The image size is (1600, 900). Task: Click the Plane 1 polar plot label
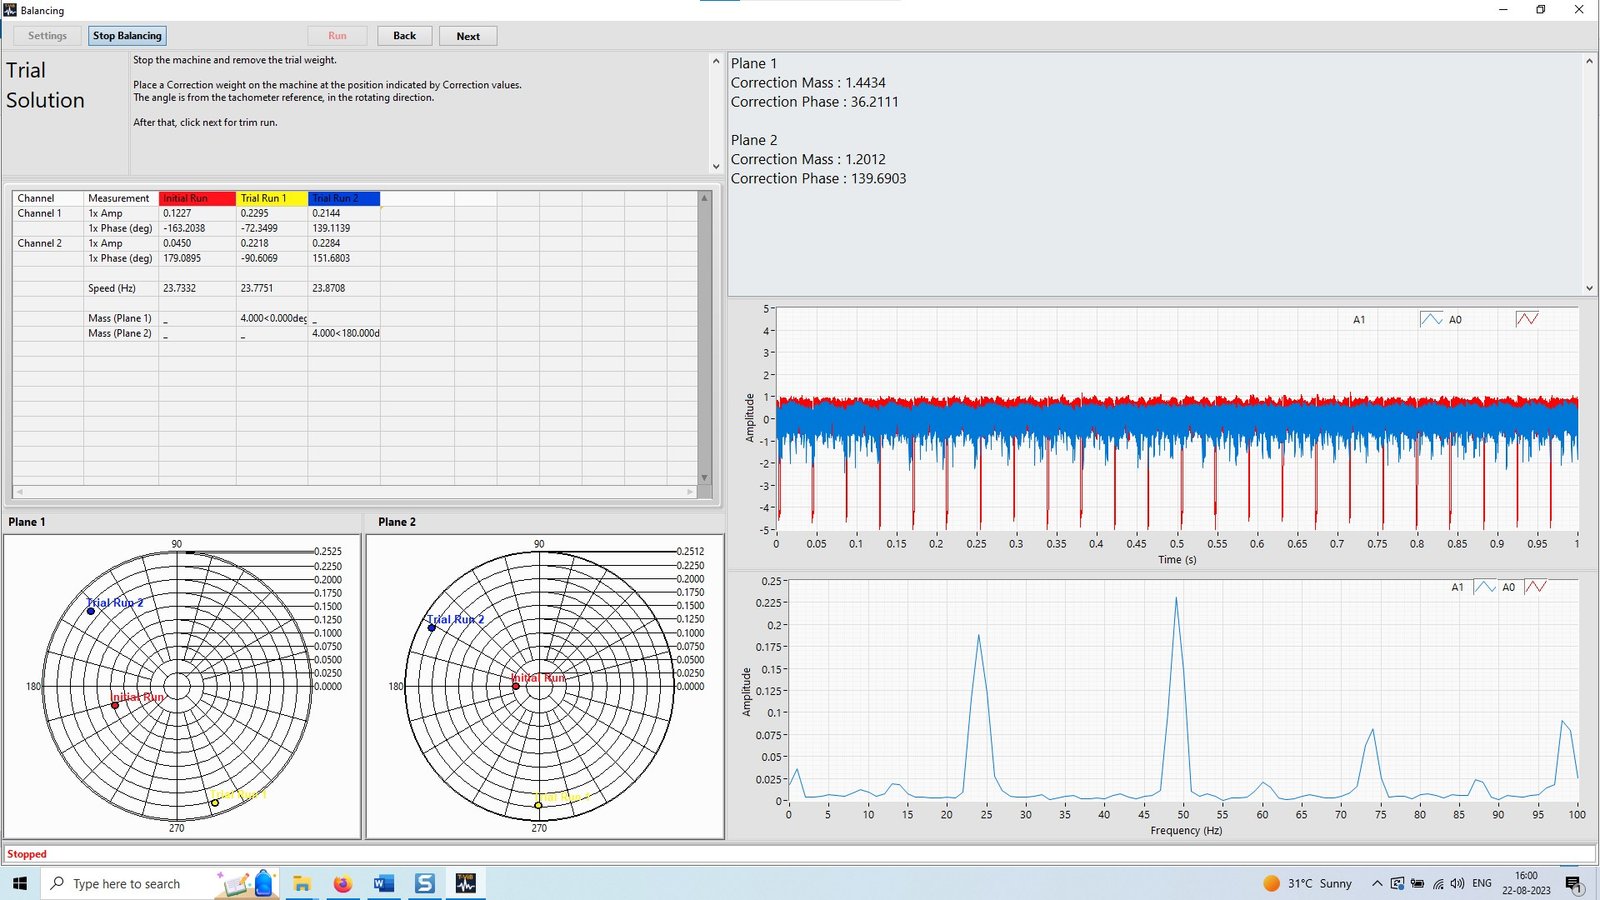pyautogui.click(x=27, y=522)
